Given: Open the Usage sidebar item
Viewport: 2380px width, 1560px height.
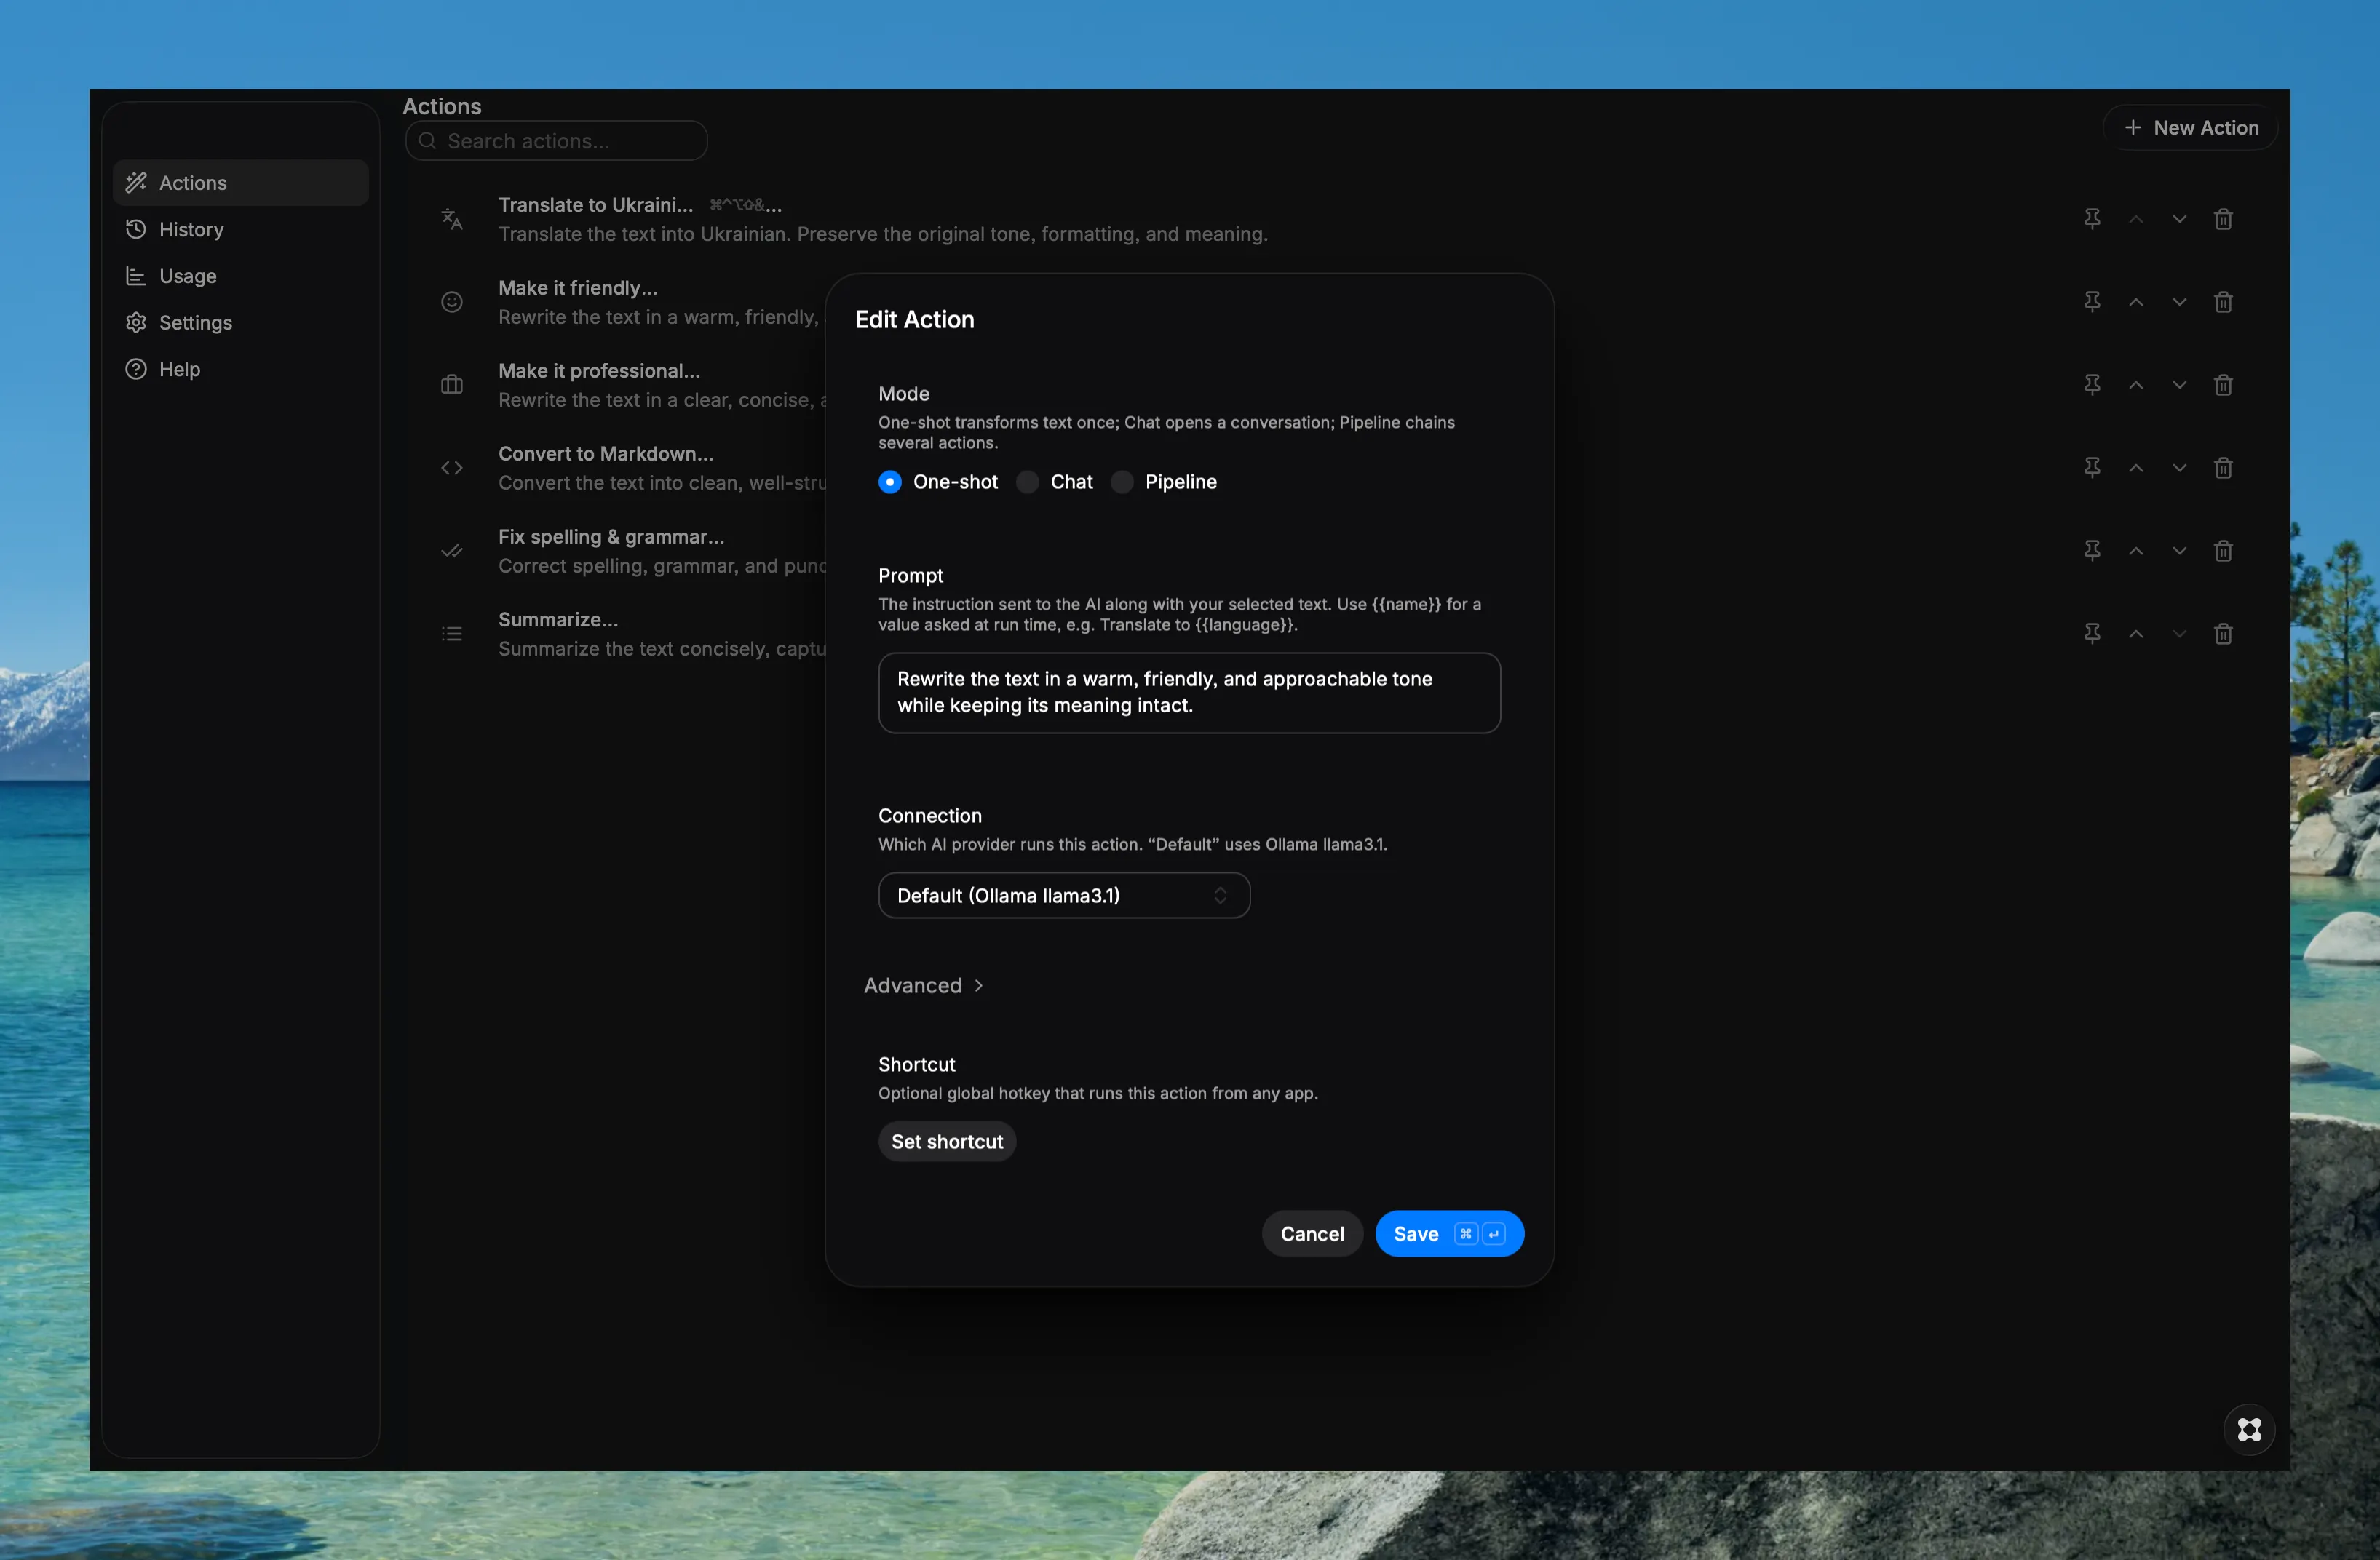Looking at the screenshot, I should click(241, 276).
